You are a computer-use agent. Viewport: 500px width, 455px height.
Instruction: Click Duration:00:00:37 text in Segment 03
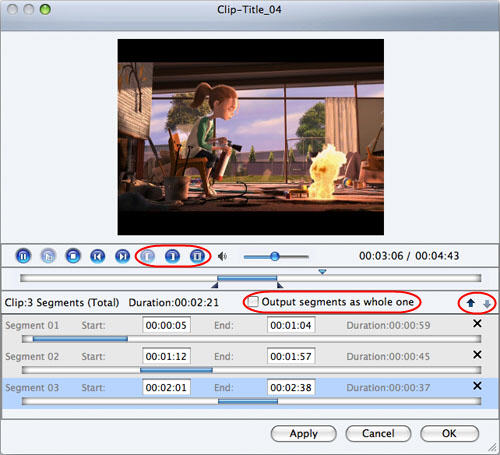click(388, 388)
